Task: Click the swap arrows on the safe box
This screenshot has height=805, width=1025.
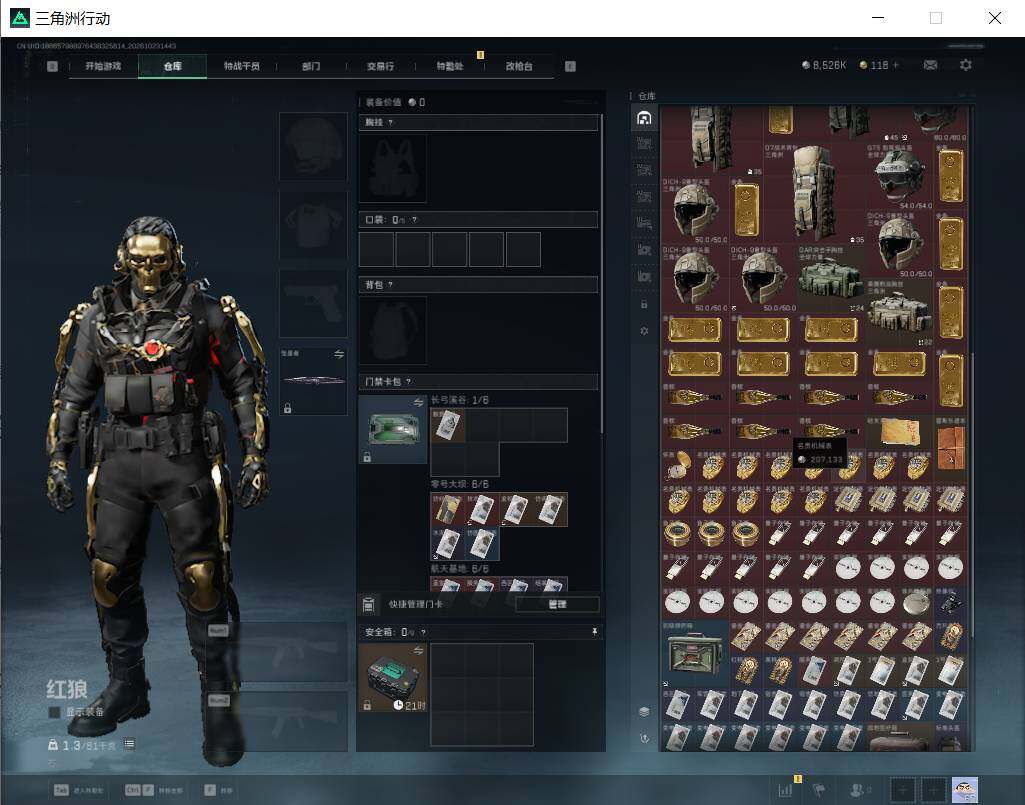Action: [x=418, y=650]
